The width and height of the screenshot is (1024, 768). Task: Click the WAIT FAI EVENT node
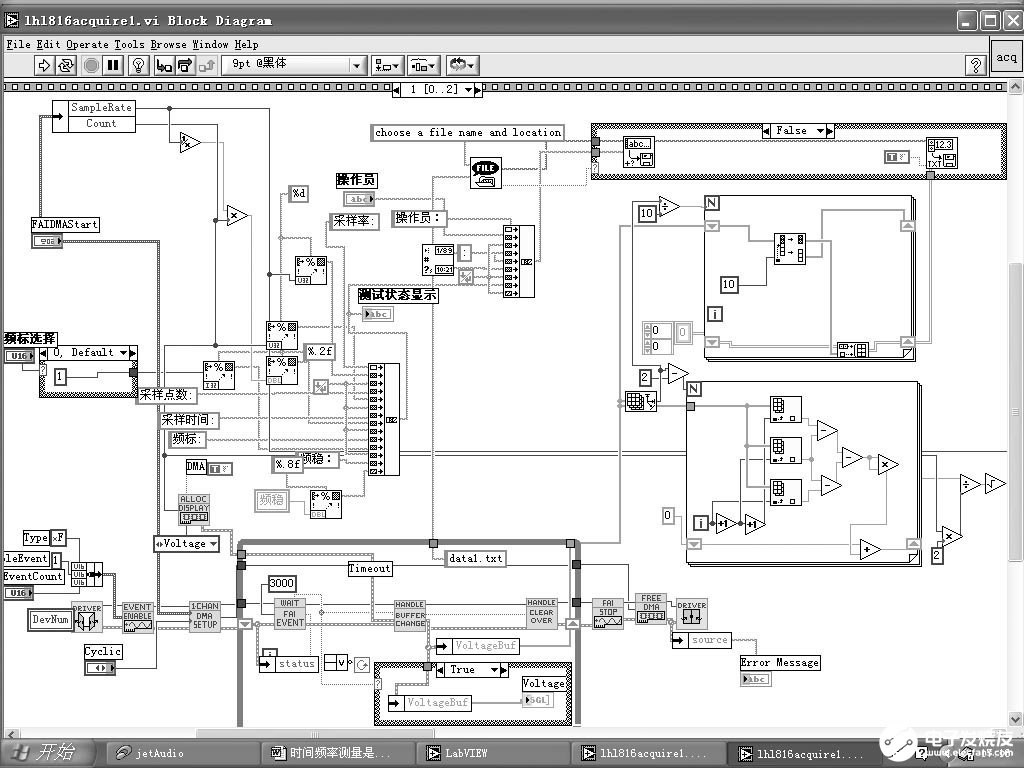point(289,613)
